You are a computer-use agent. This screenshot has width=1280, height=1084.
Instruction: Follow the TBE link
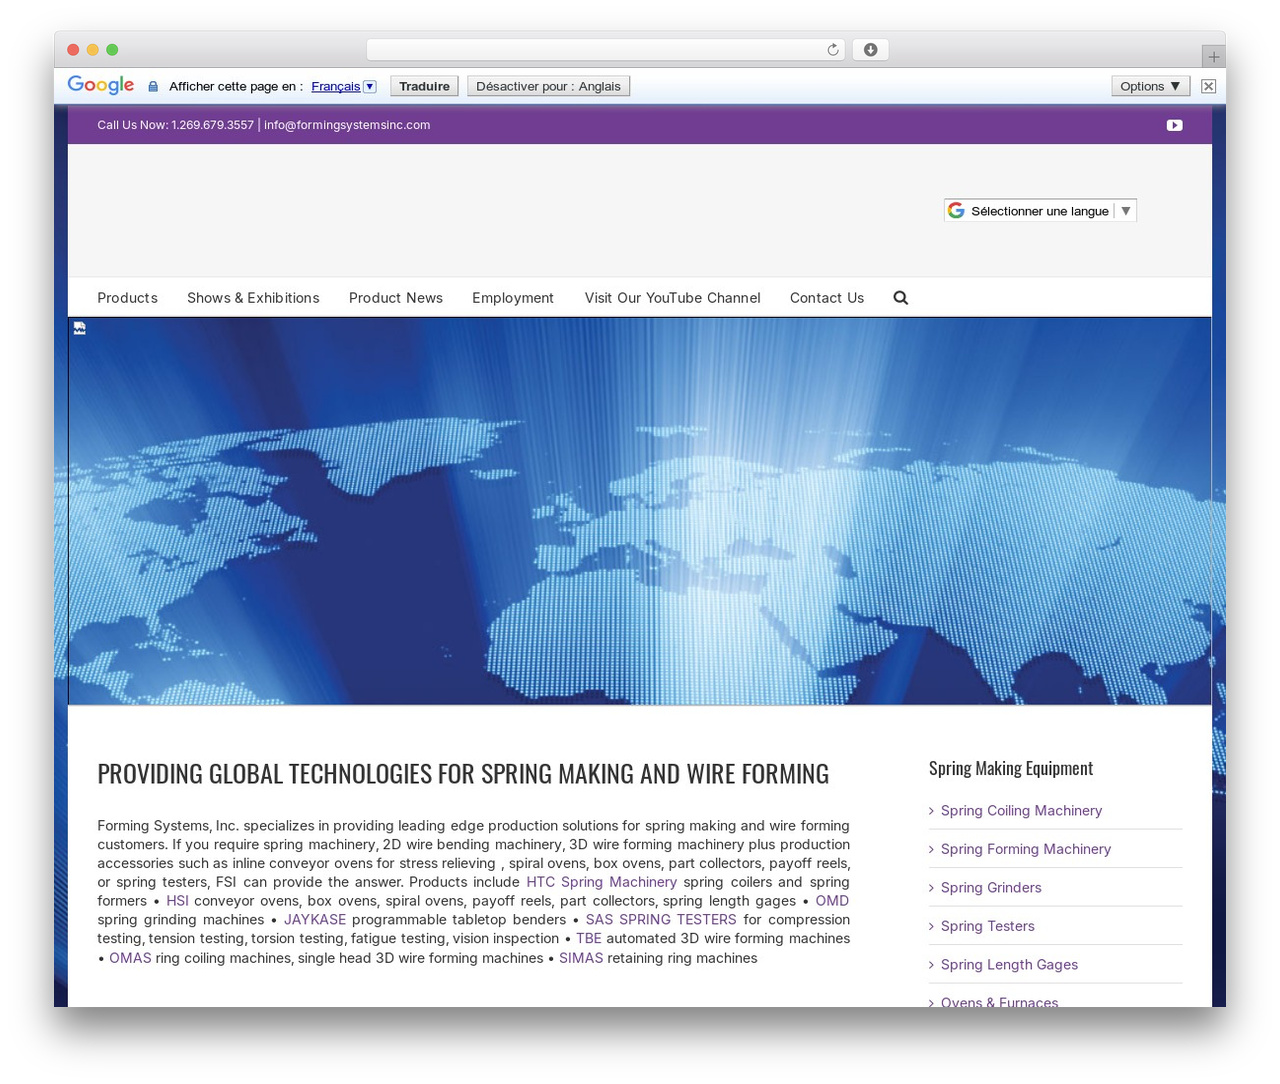(x=589, y=938)
